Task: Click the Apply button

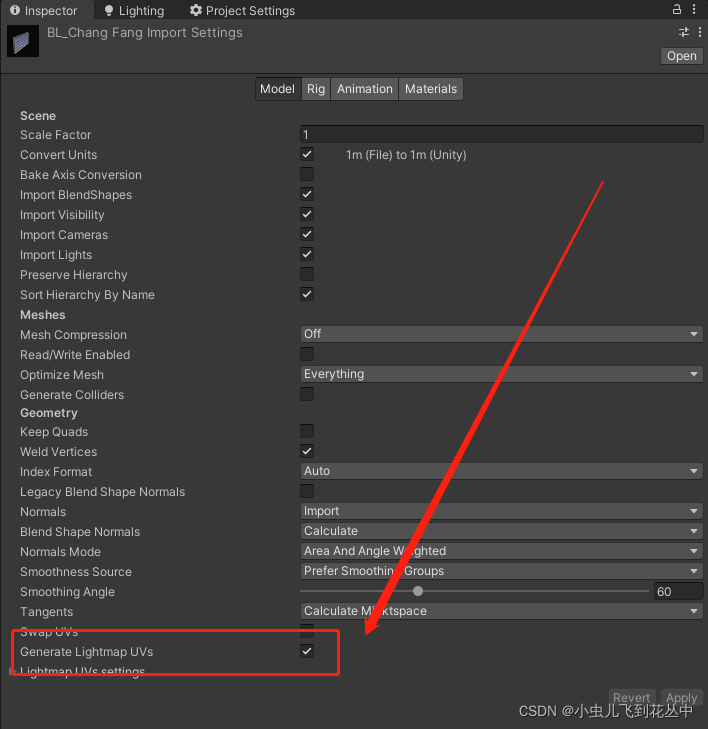Action: [682, 698]
